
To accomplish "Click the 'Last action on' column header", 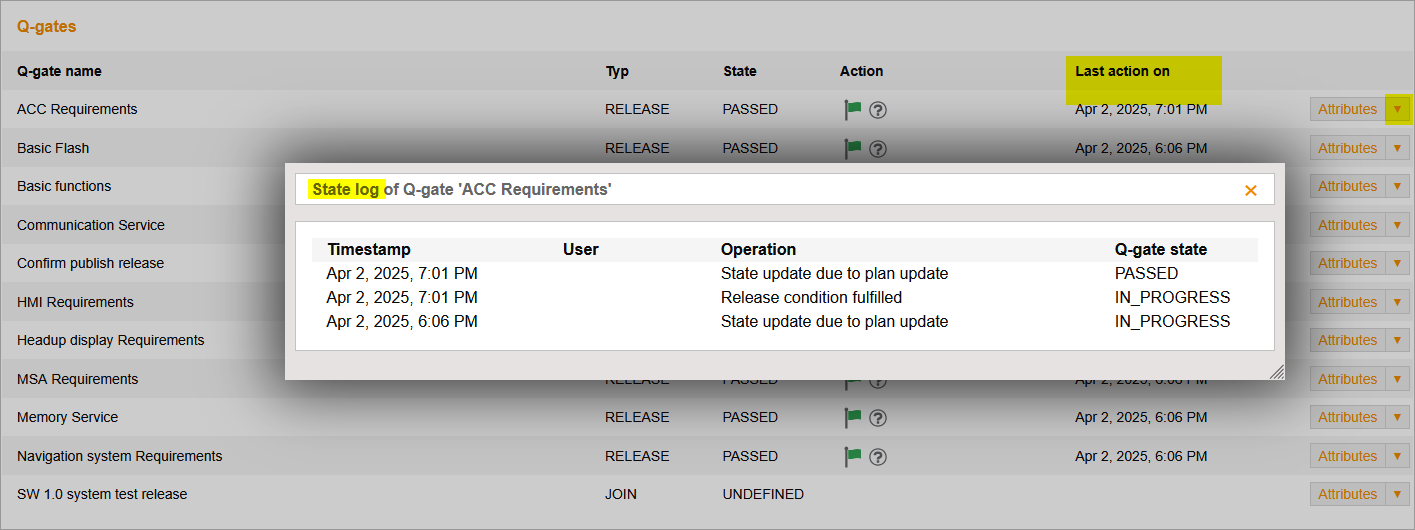I will tap(1122, 71).
